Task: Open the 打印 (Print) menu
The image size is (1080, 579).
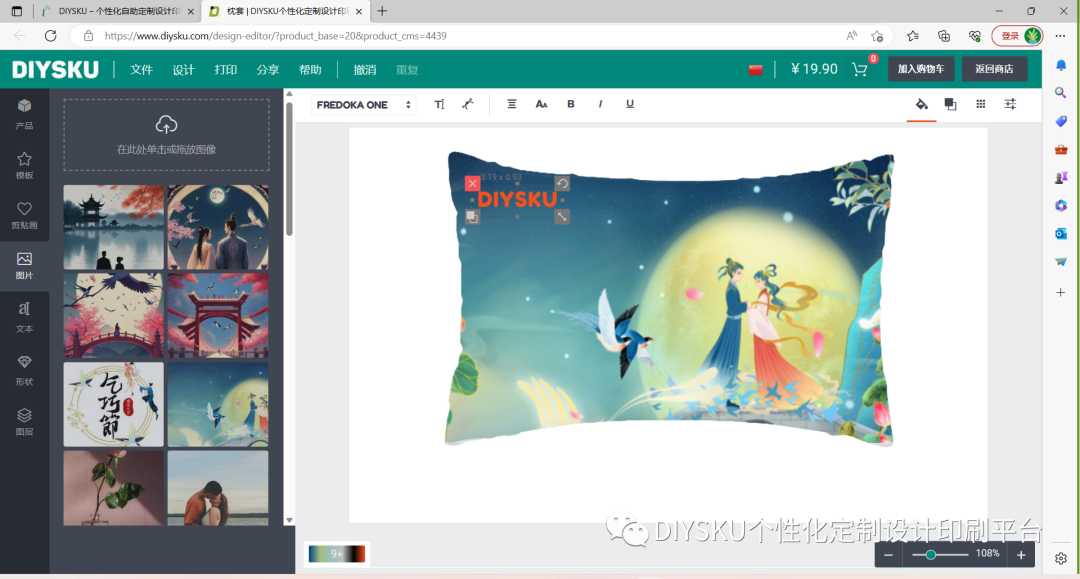Action: tap(225, 70)
